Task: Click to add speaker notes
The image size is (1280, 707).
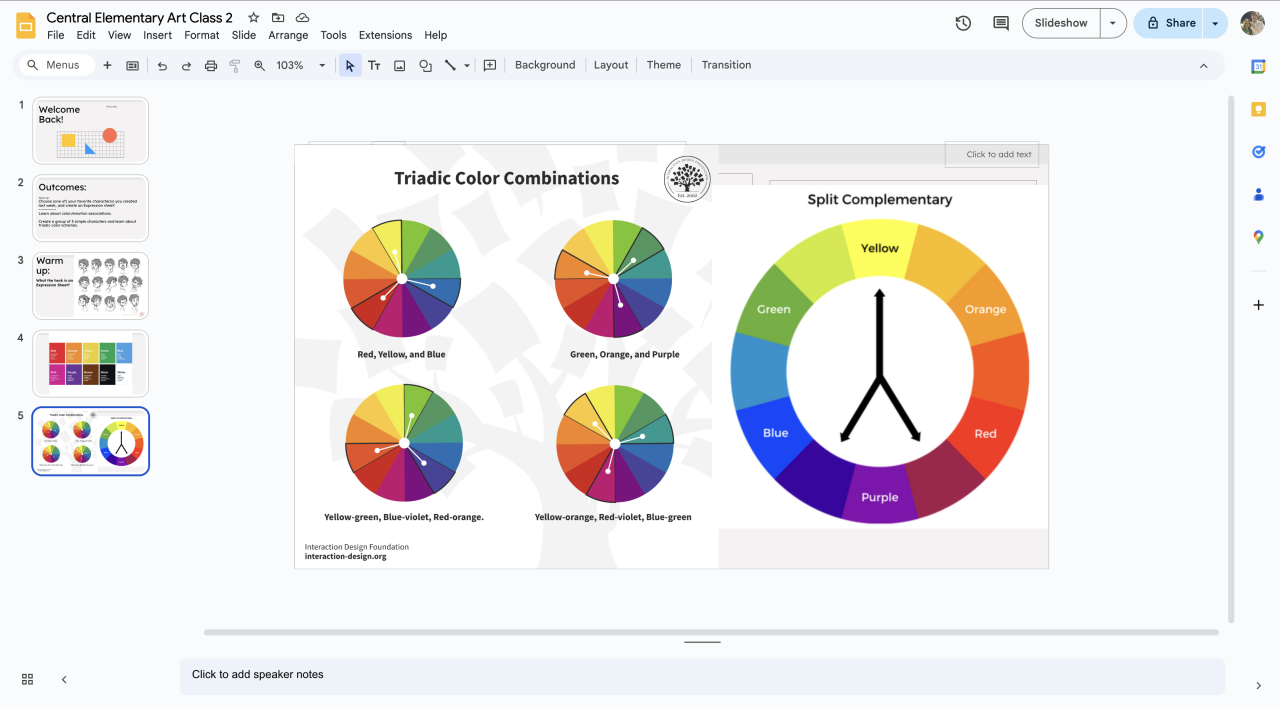Action: tap(702, 675)
